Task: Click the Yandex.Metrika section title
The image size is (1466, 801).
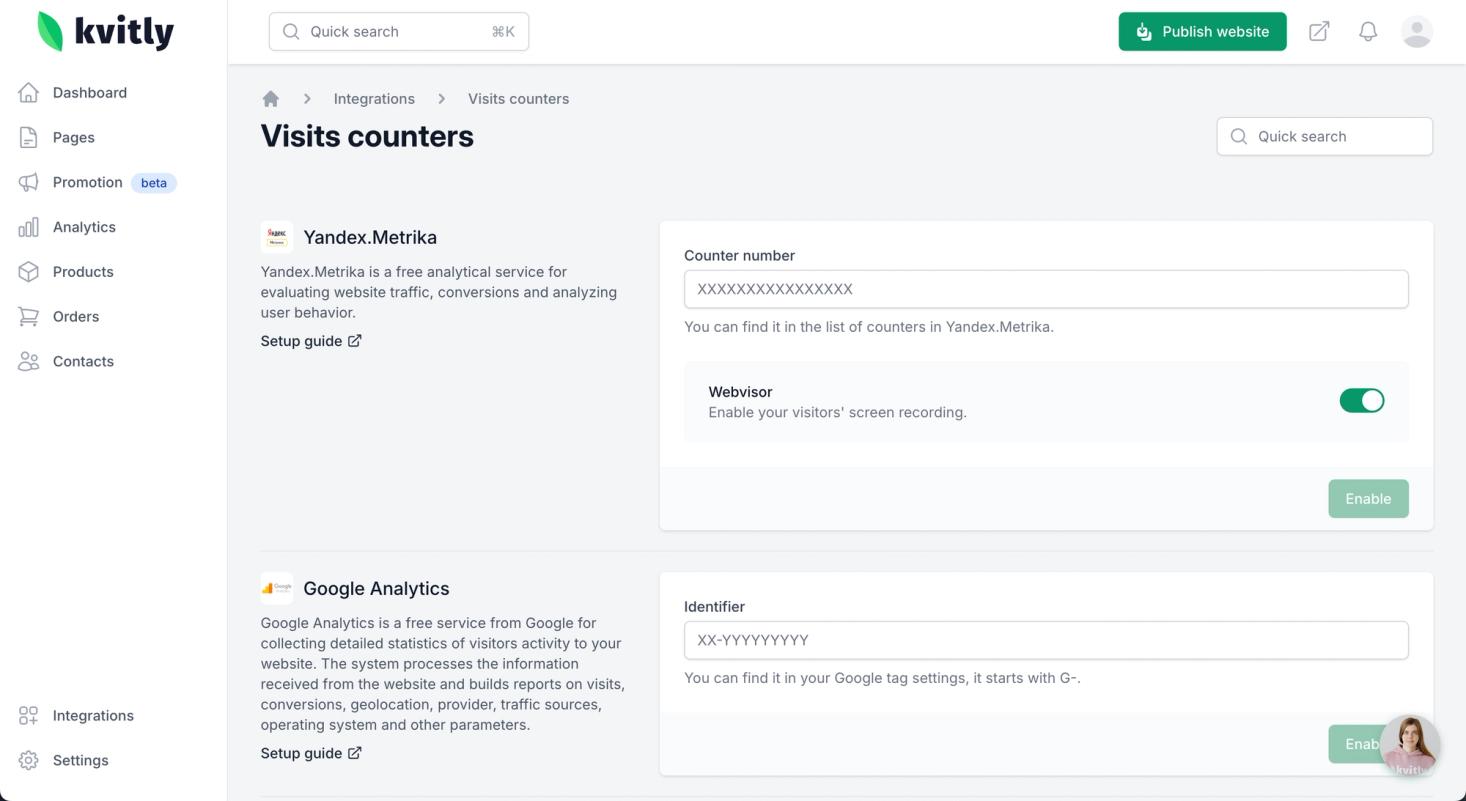Action: click(370, 238)
